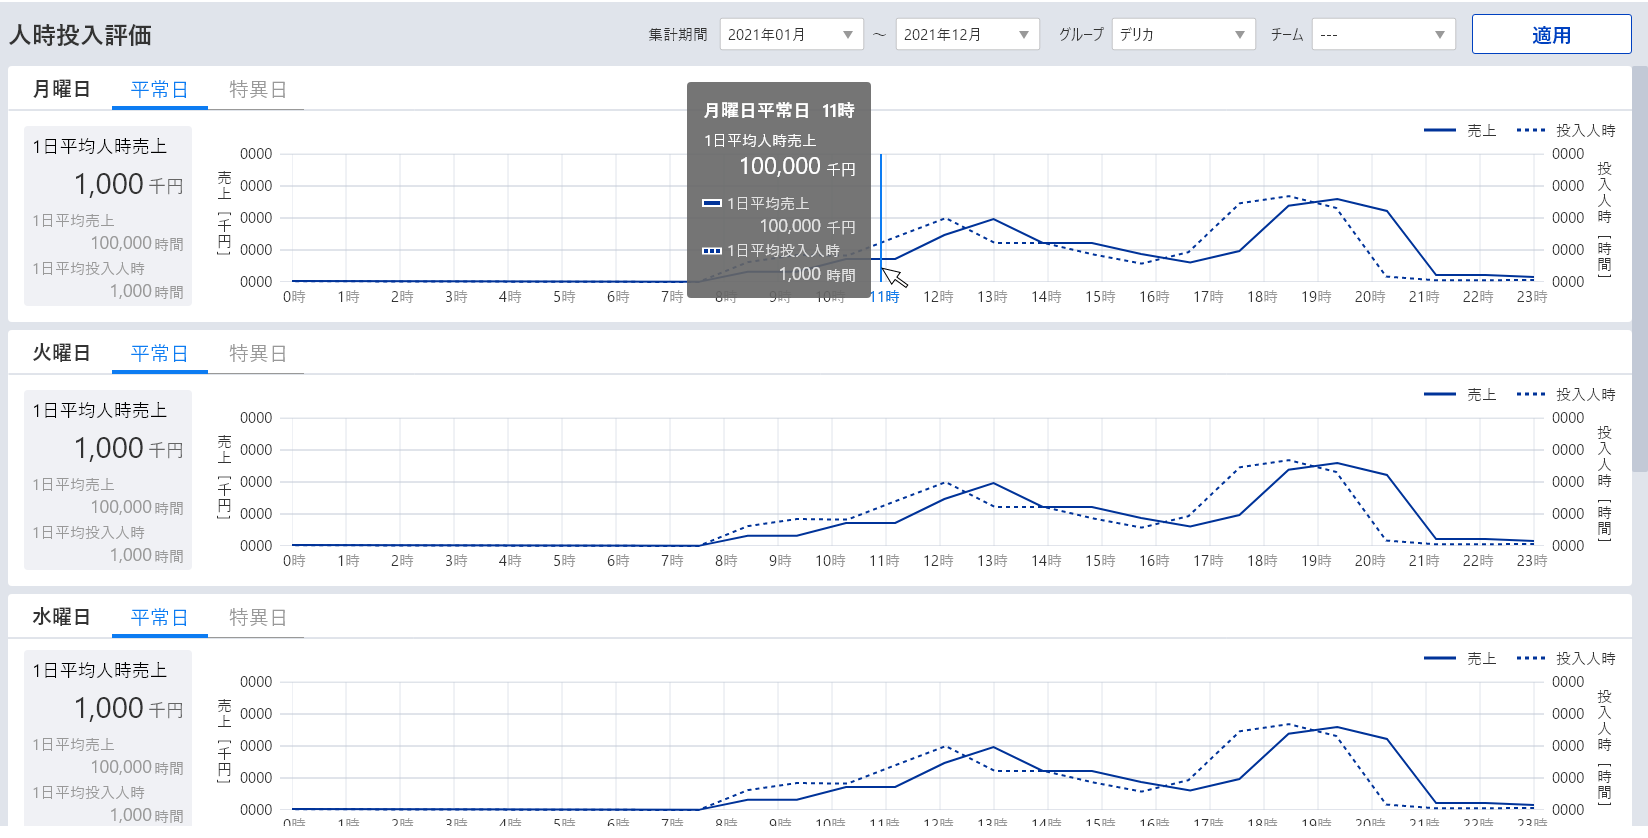Toggle 投入人時 dotted legend in Tuesday chart
Image resolution: width=1648 pixels, height=838 pixels.
pos(1566,395)
